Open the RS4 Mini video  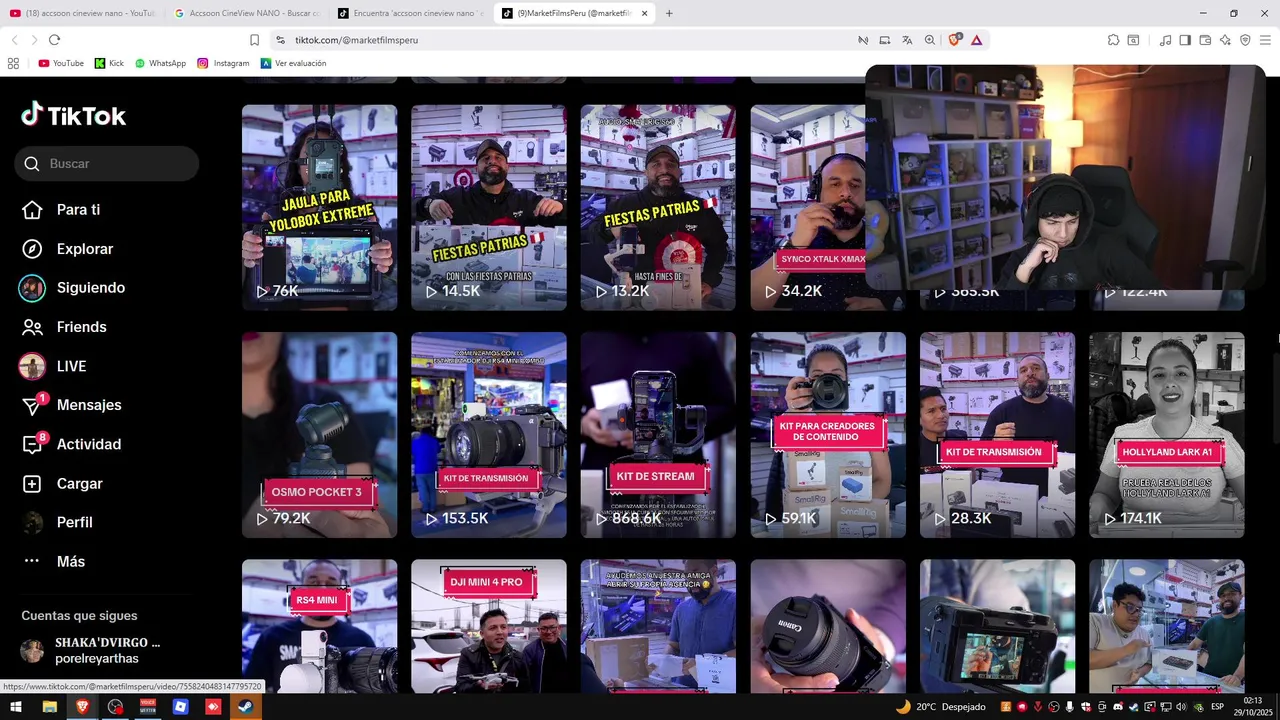click(x=319, y=626)
